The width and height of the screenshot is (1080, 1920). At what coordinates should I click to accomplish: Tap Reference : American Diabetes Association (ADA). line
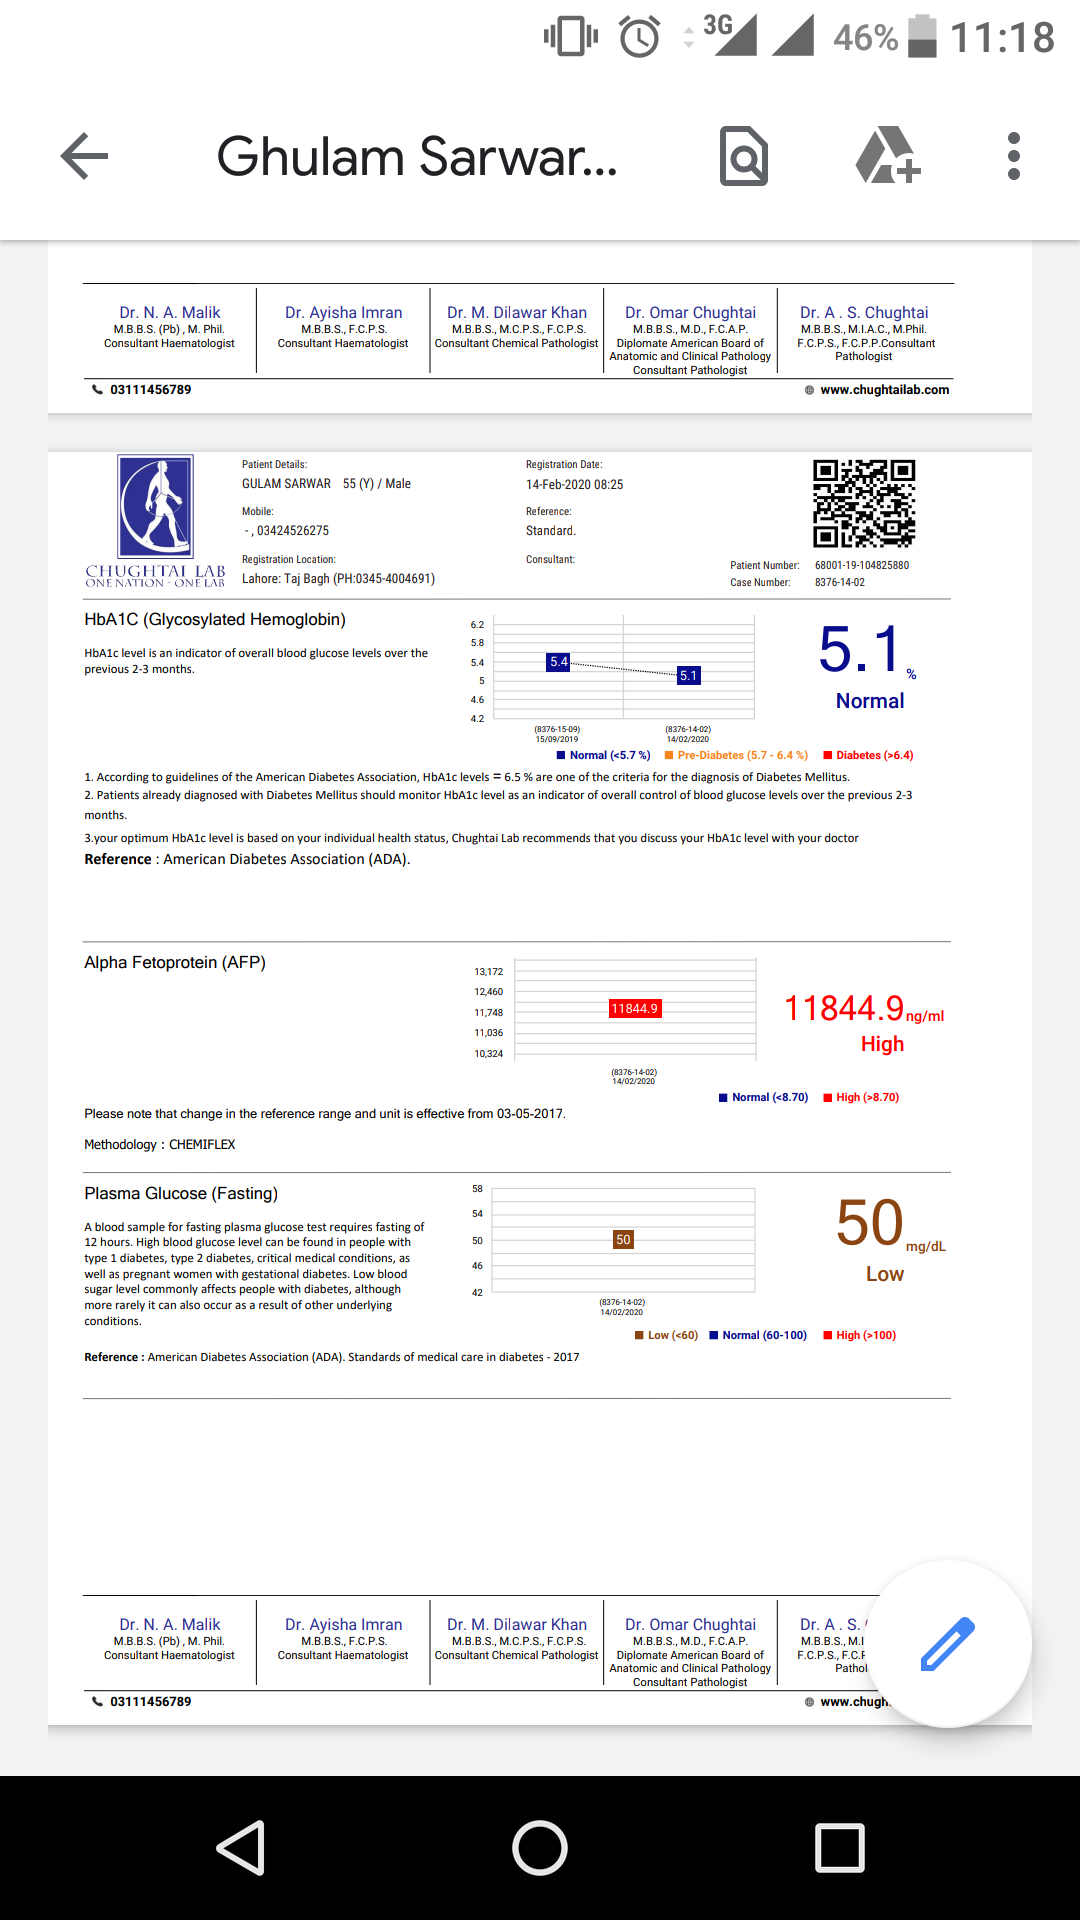[247, 860]
